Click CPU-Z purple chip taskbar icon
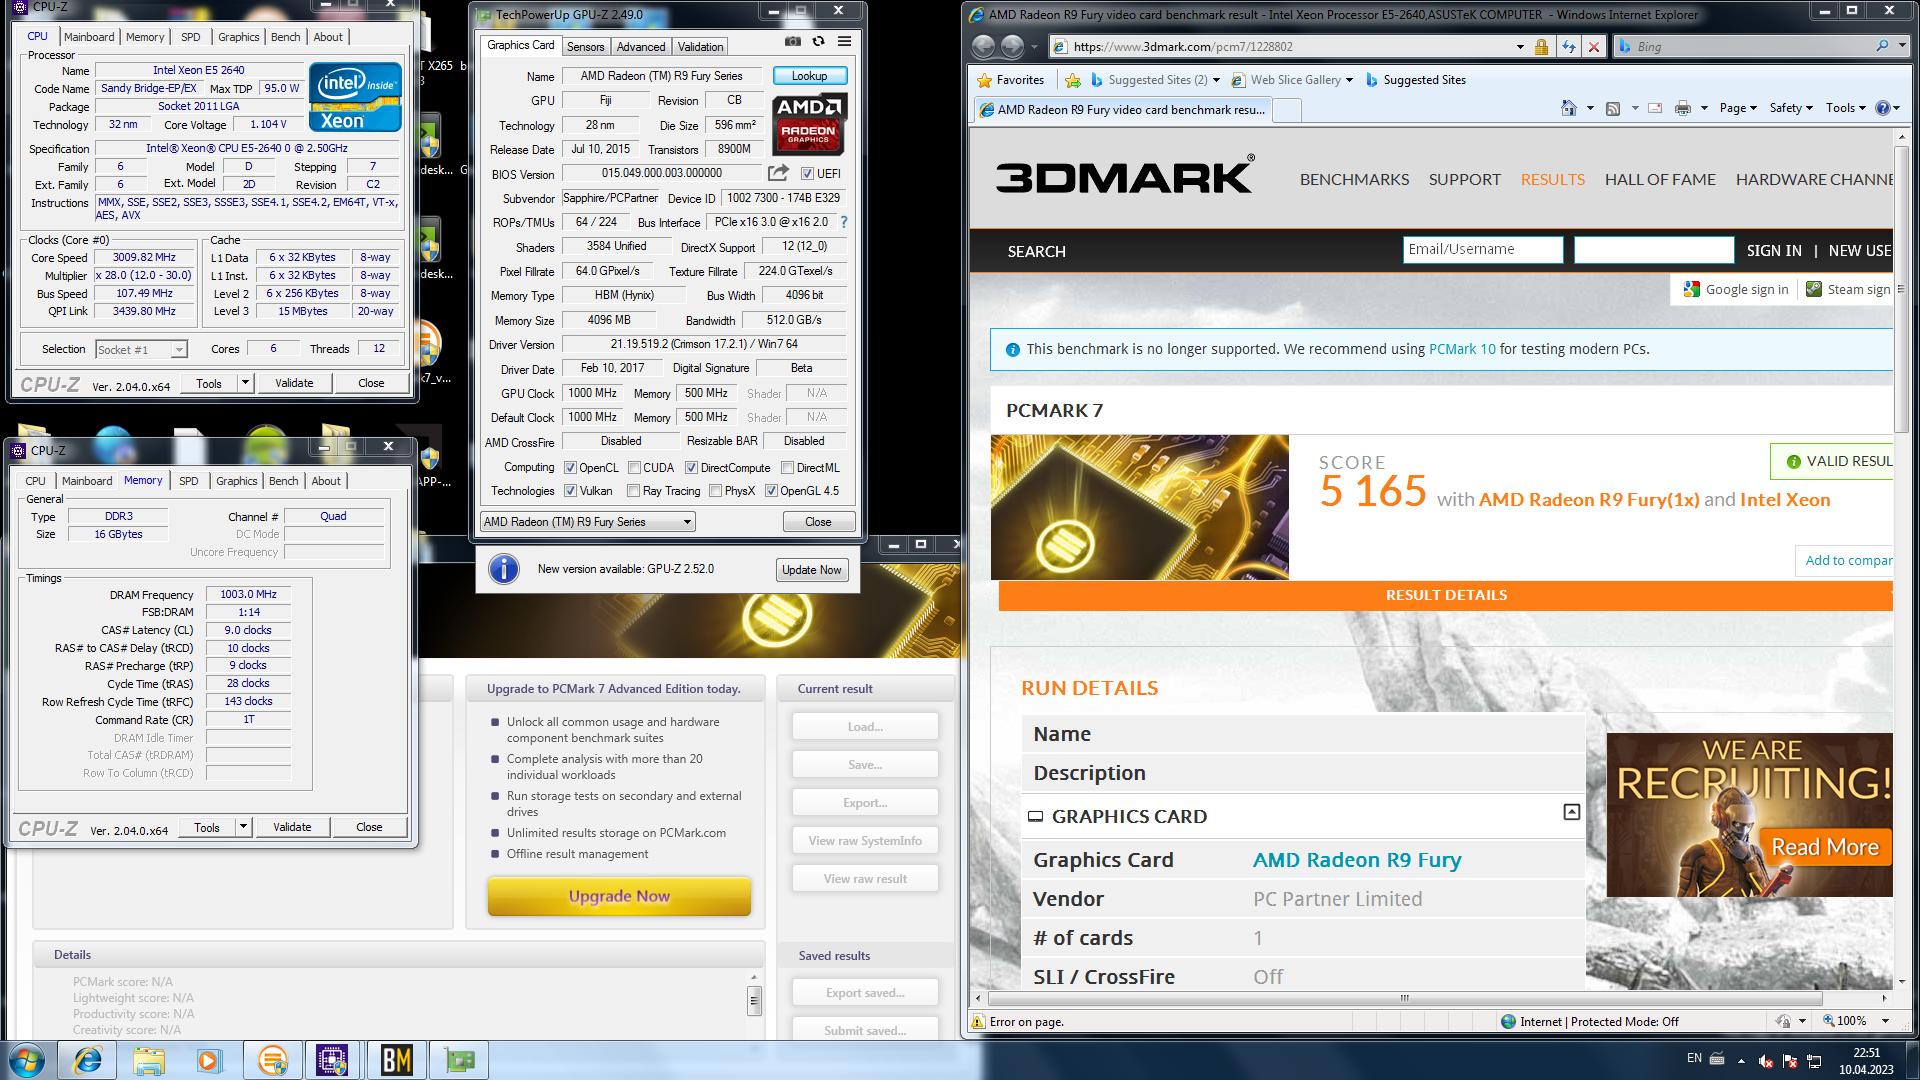 tap(331, 1060)
